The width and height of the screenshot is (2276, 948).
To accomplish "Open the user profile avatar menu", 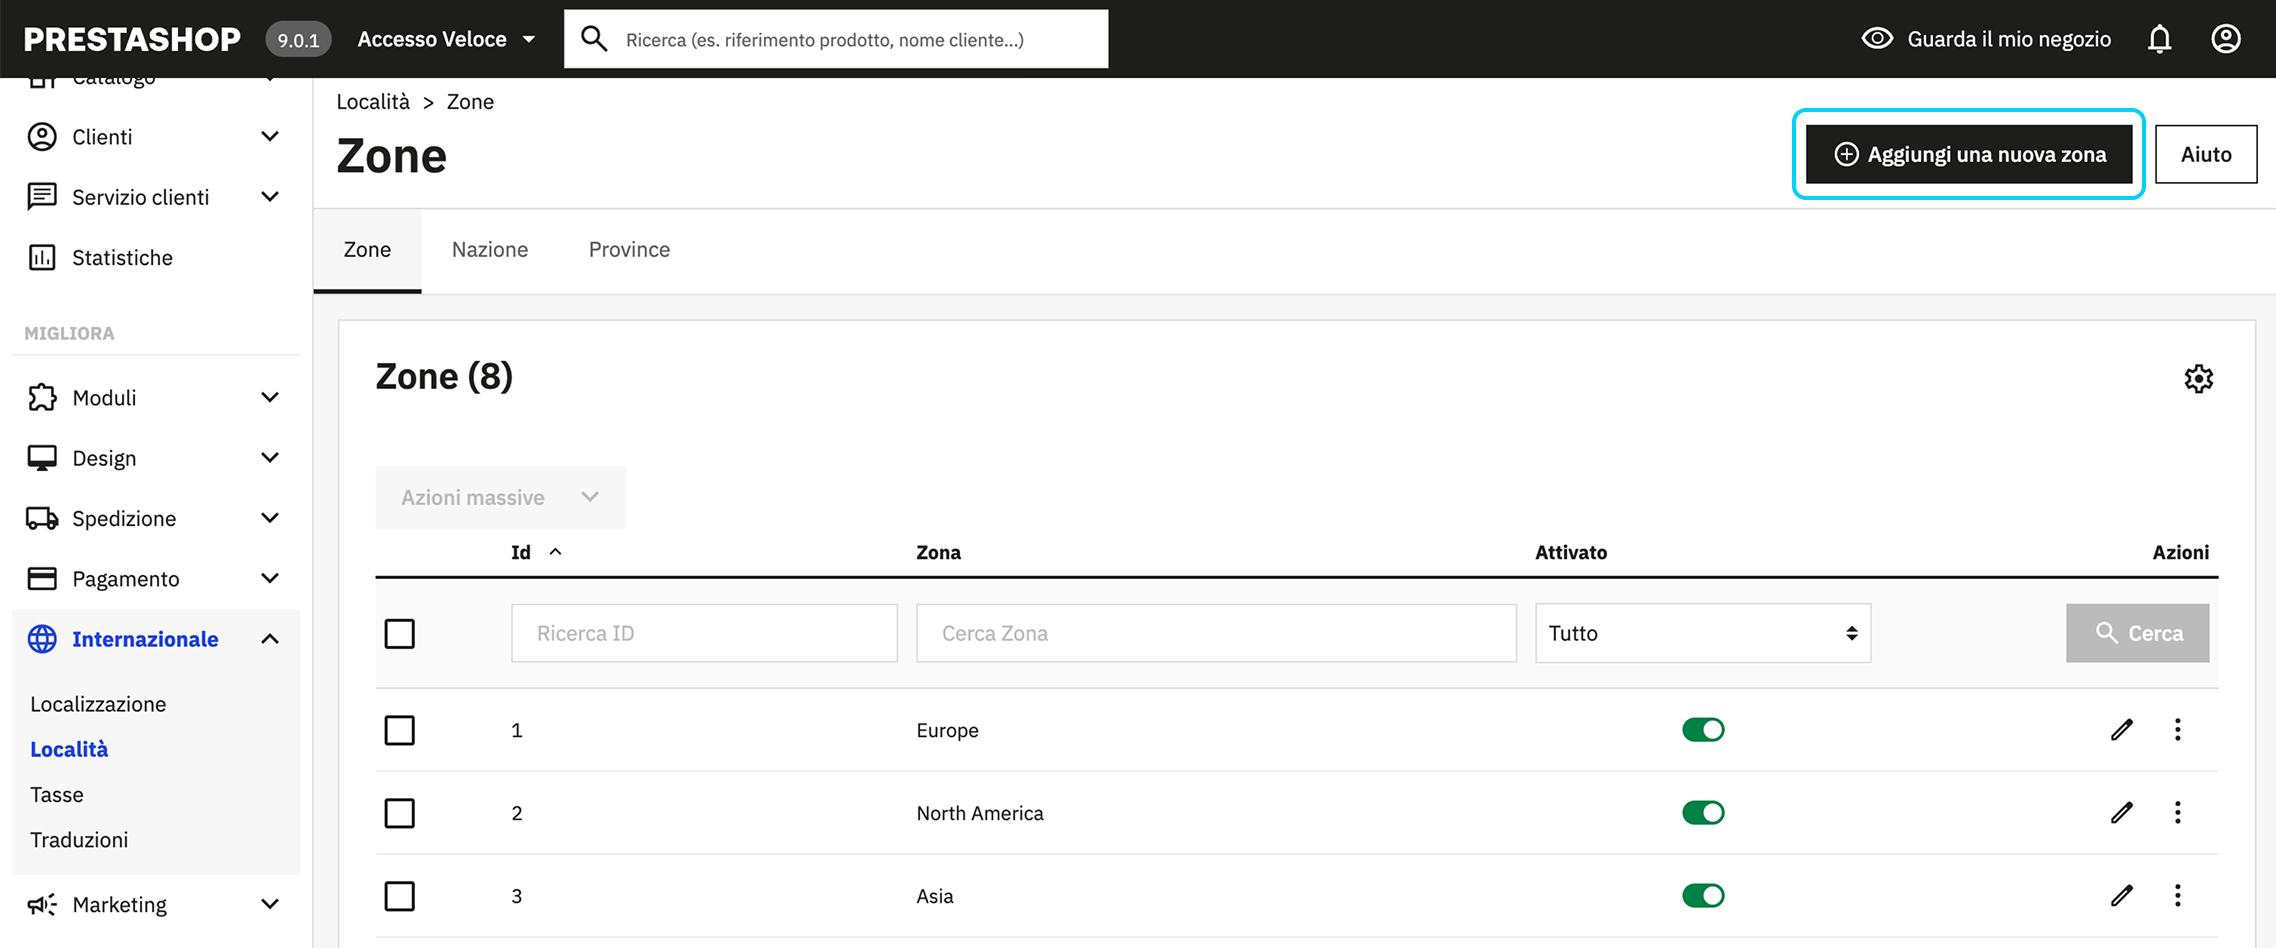I will point(2225,39).
